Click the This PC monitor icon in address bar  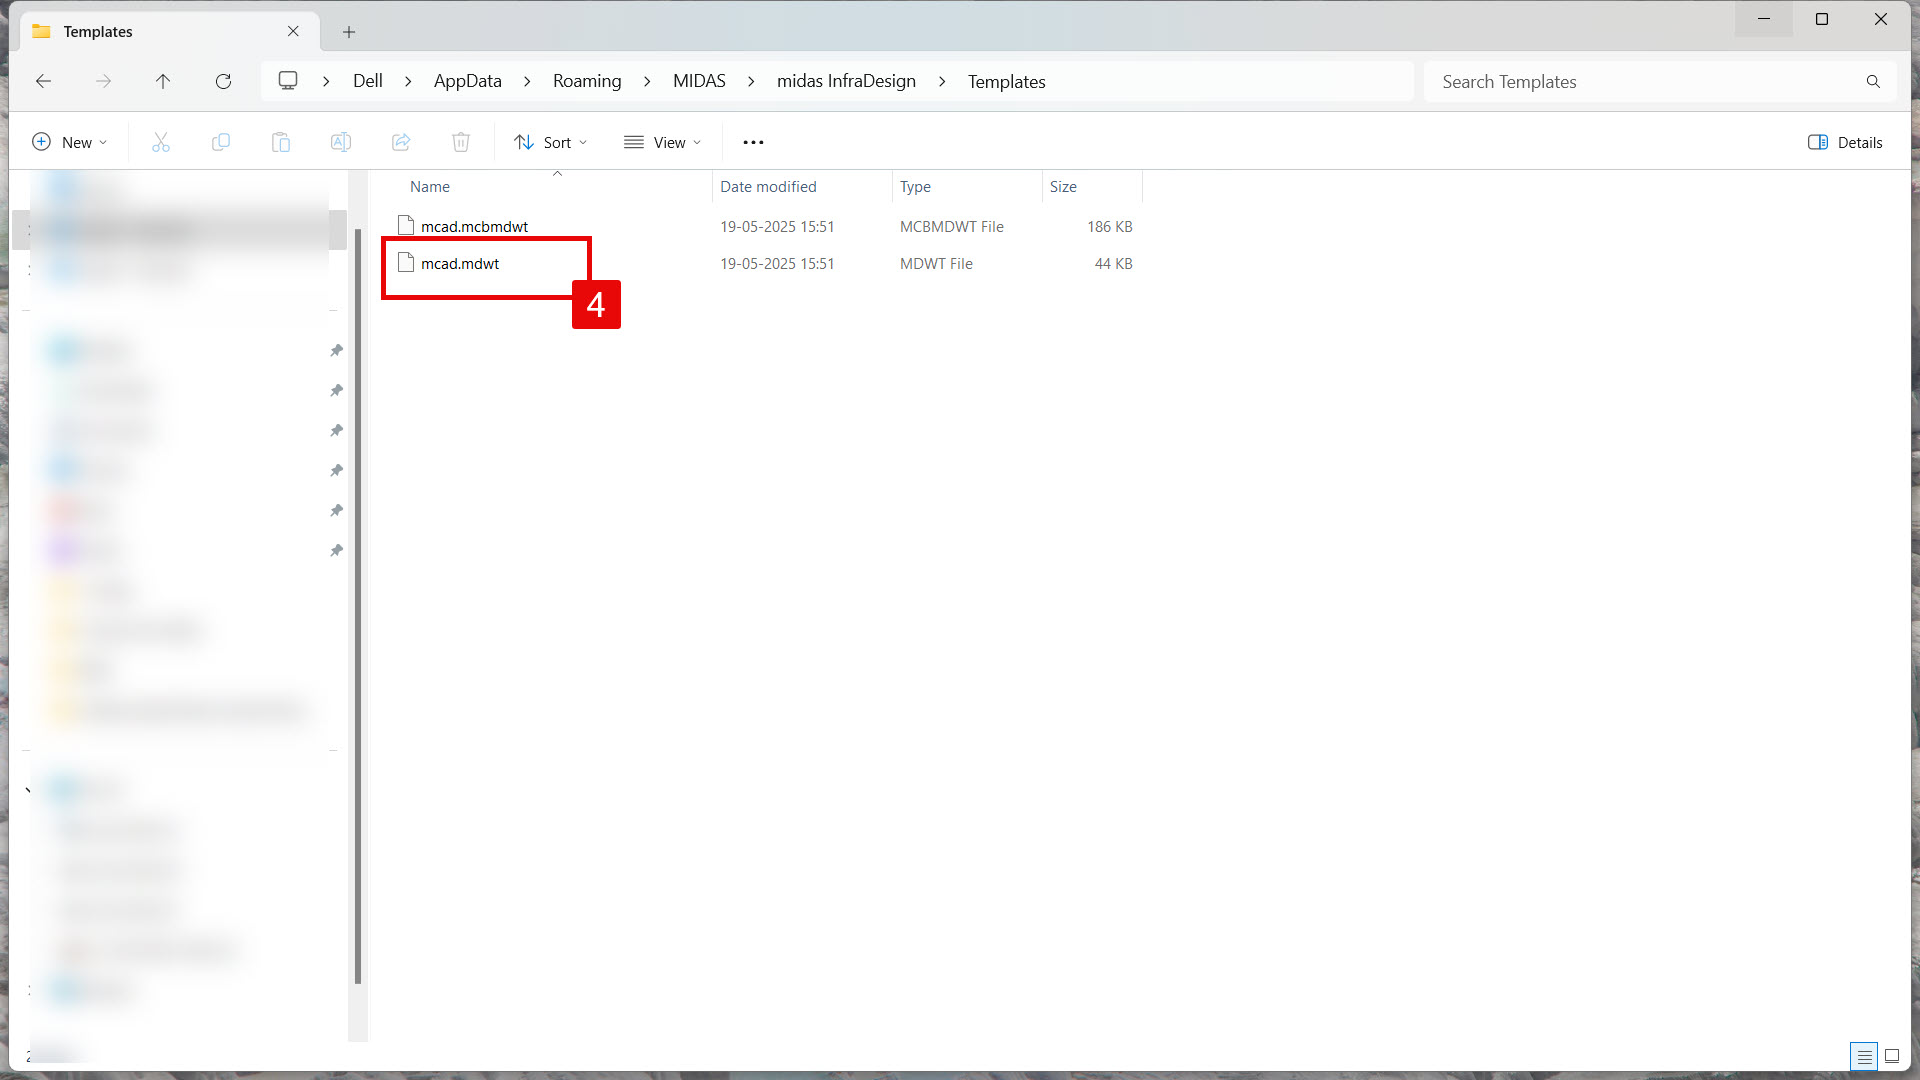coord(288,81)
